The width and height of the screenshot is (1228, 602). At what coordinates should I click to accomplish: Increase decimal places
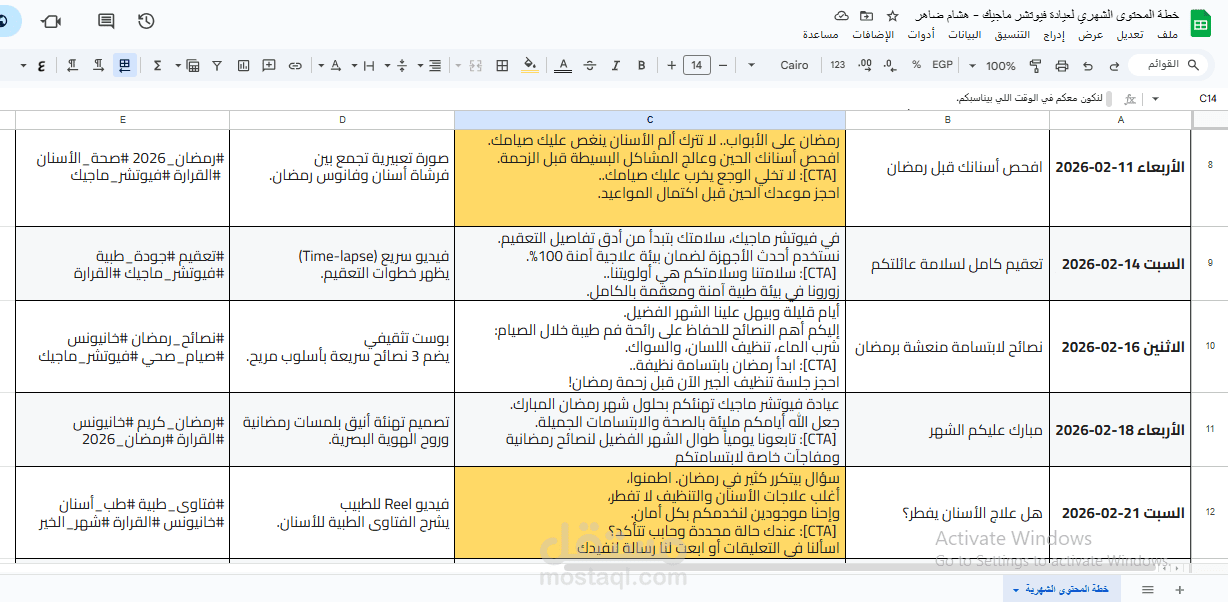click(865, 66)
